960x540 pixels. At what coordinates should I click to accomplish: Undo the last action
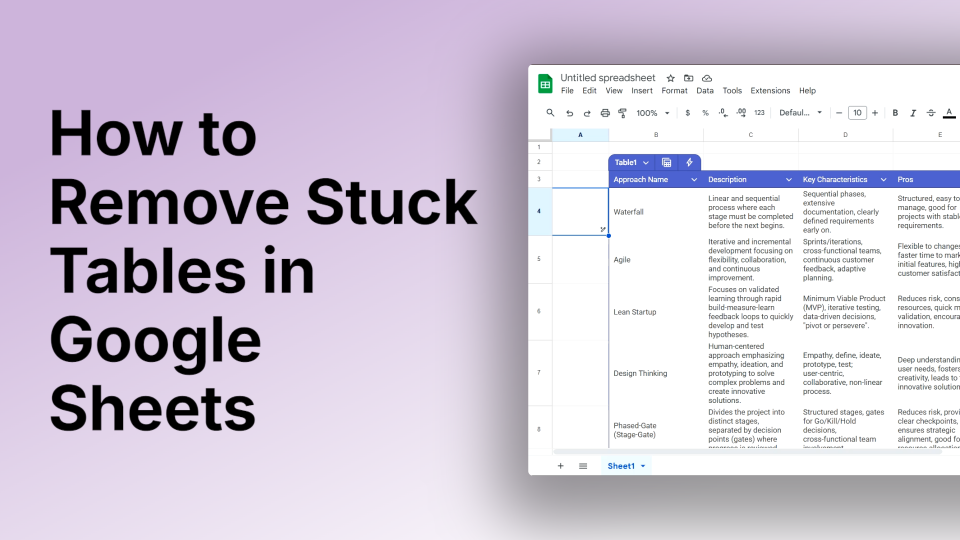(x=569, y=113)
